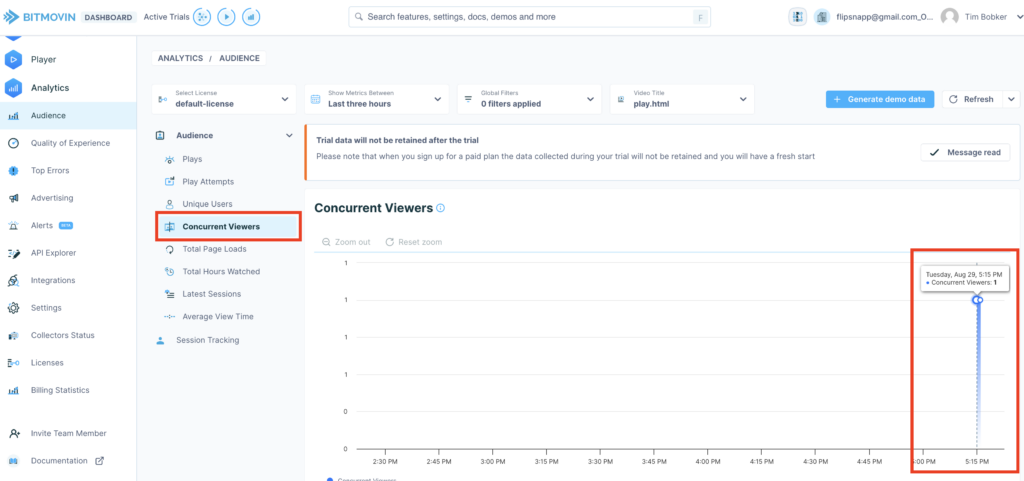The width and height of the screenshot is (1024, 481).
Task: Open Show Metrics Between dropdown
Action: tap(376, 99)
